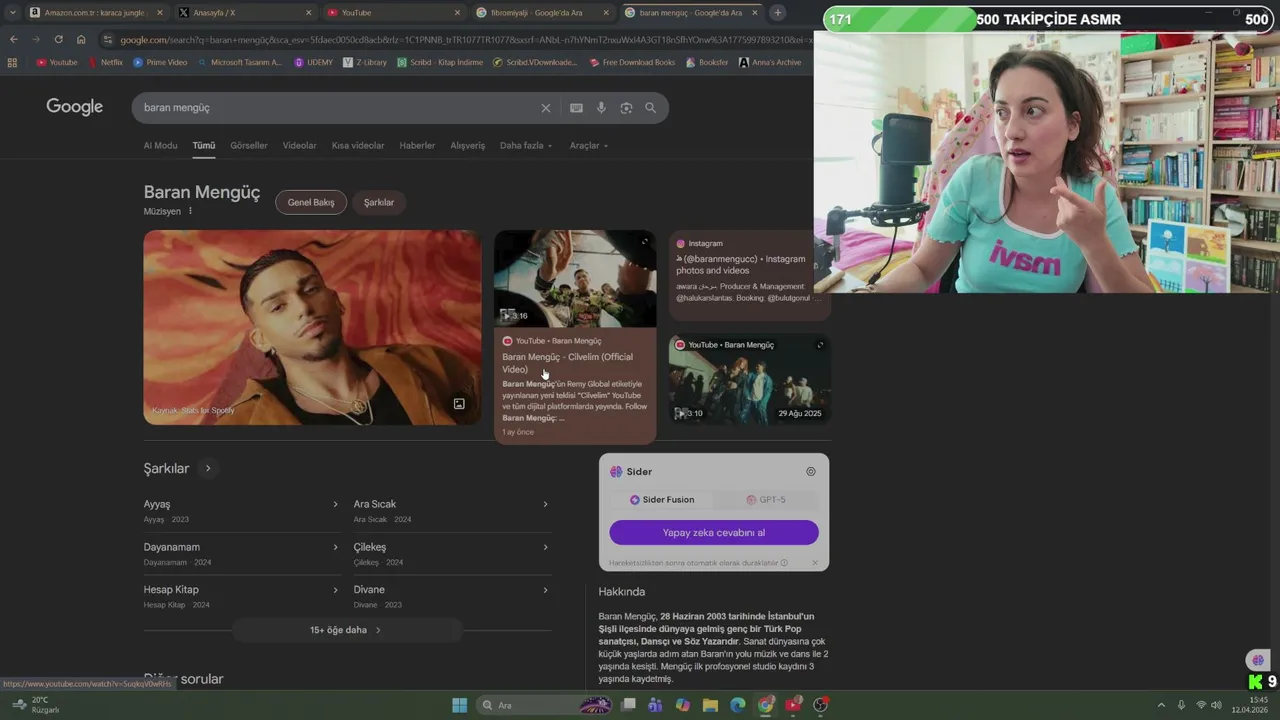Open the Ara Sıcak song row
The width and height of the screenshot is (1280, 720).
tap(451, 511)
